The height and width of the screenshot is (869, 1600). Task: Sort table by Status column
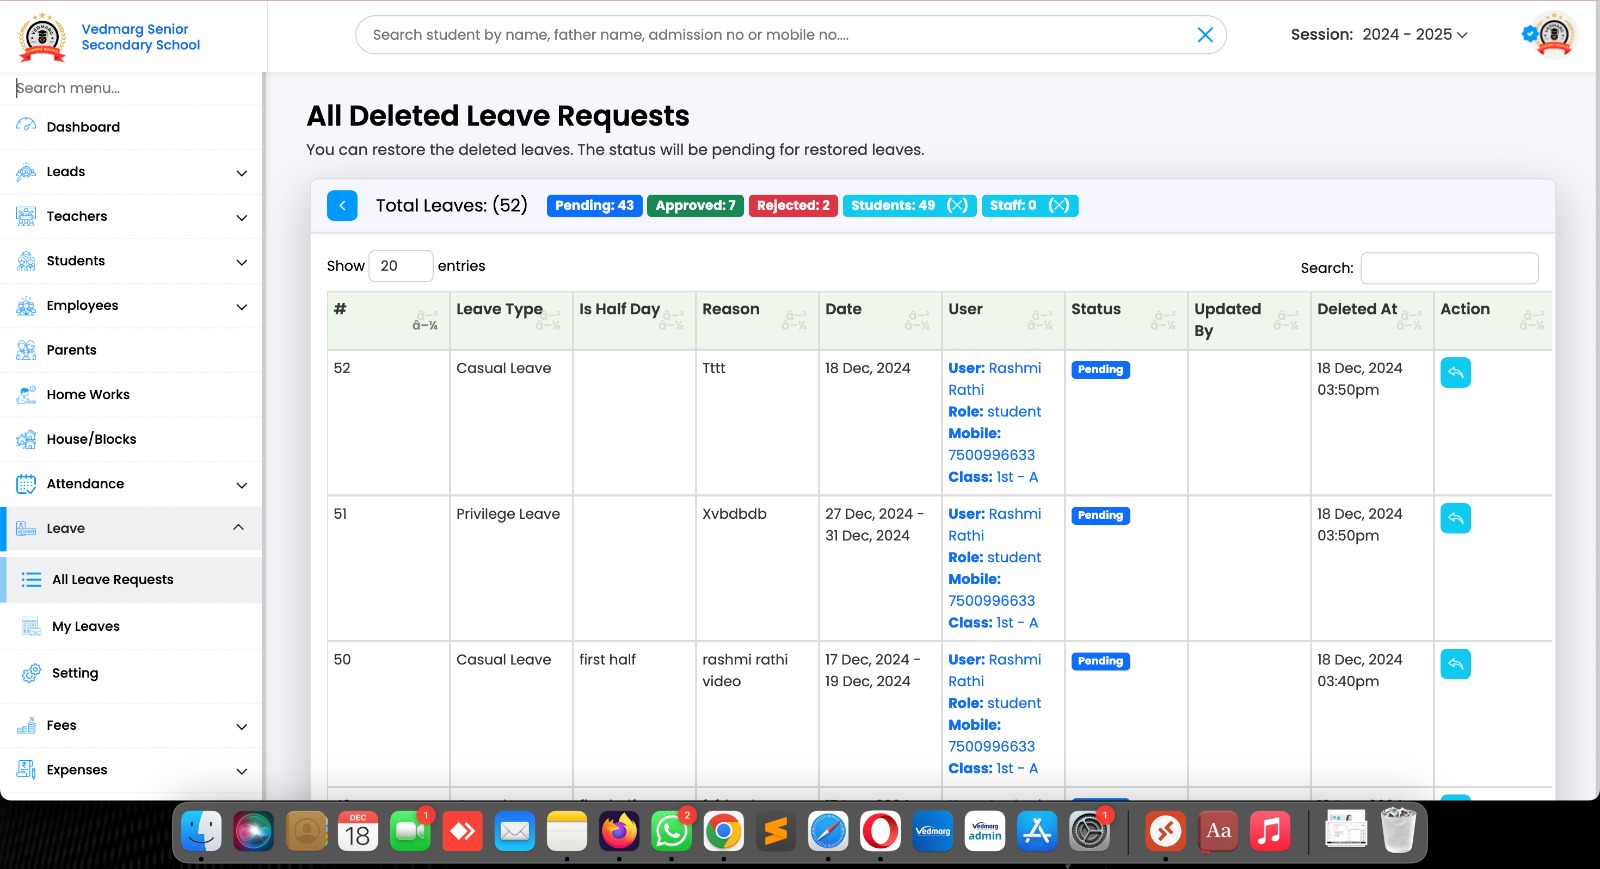1125,320
